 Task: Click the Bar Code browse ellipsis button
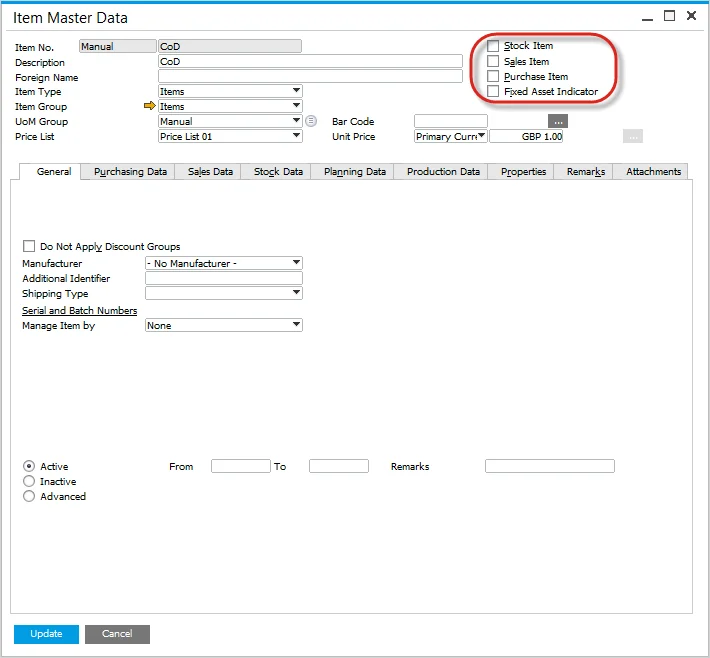(x=558, y=121)
